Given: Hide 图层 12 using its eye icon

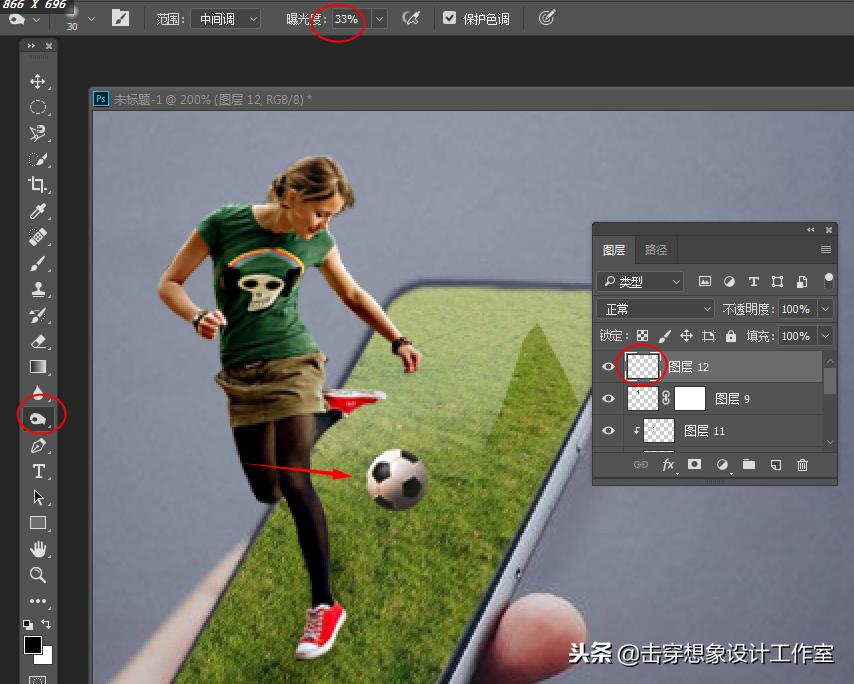Looking at the screenshot, I should [608, 367].
